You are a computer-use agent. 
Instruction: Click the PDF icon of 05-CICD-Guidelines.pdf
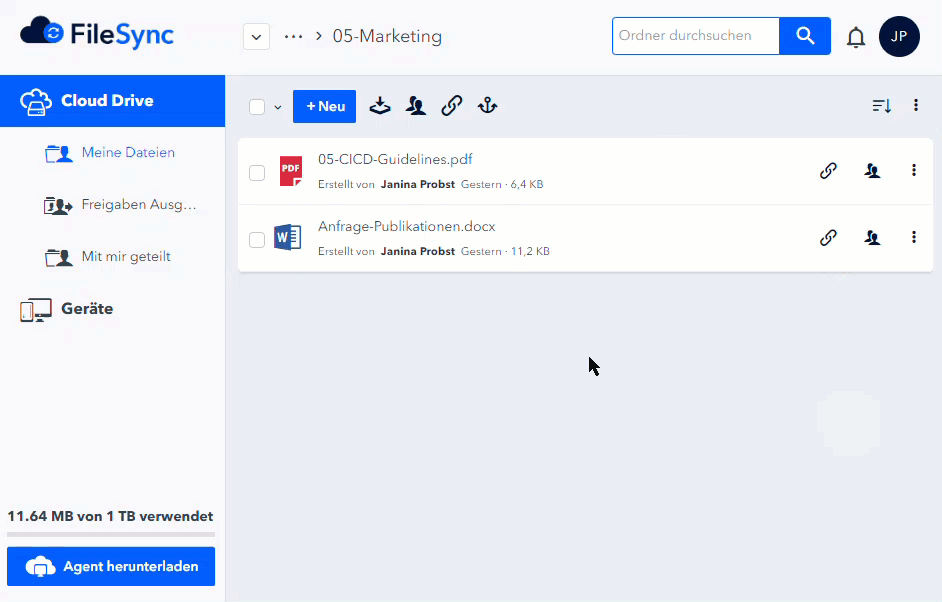291,171
